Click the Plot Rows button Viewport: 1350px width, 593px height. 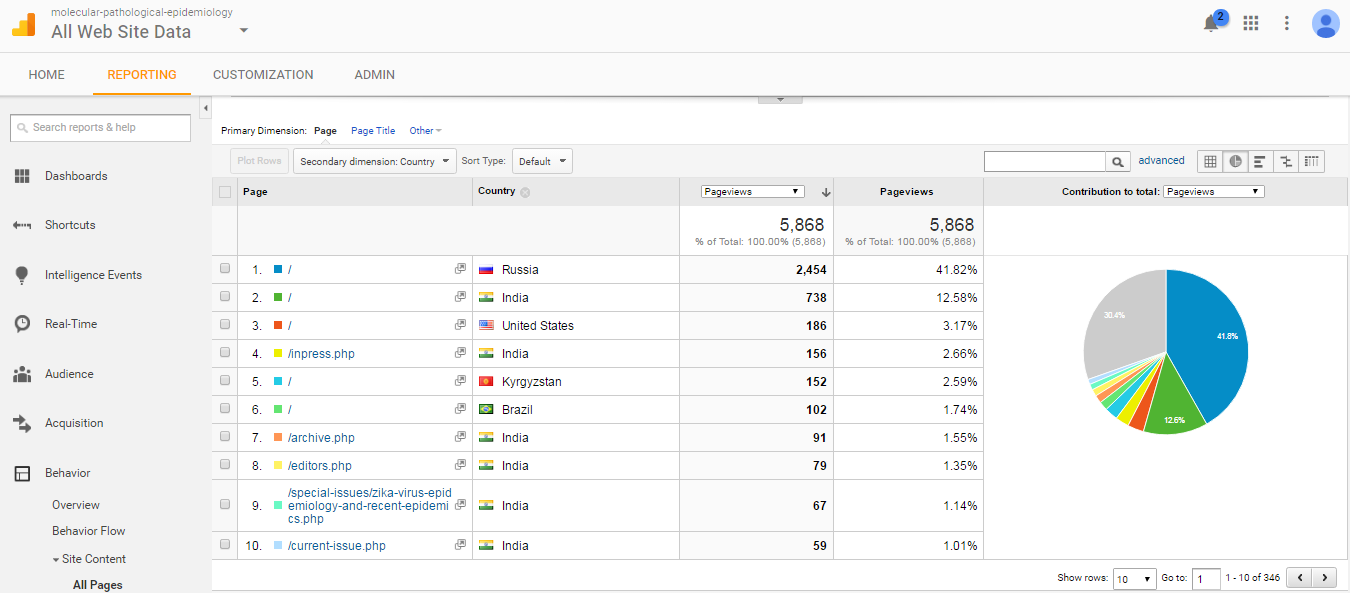point(260,161)
